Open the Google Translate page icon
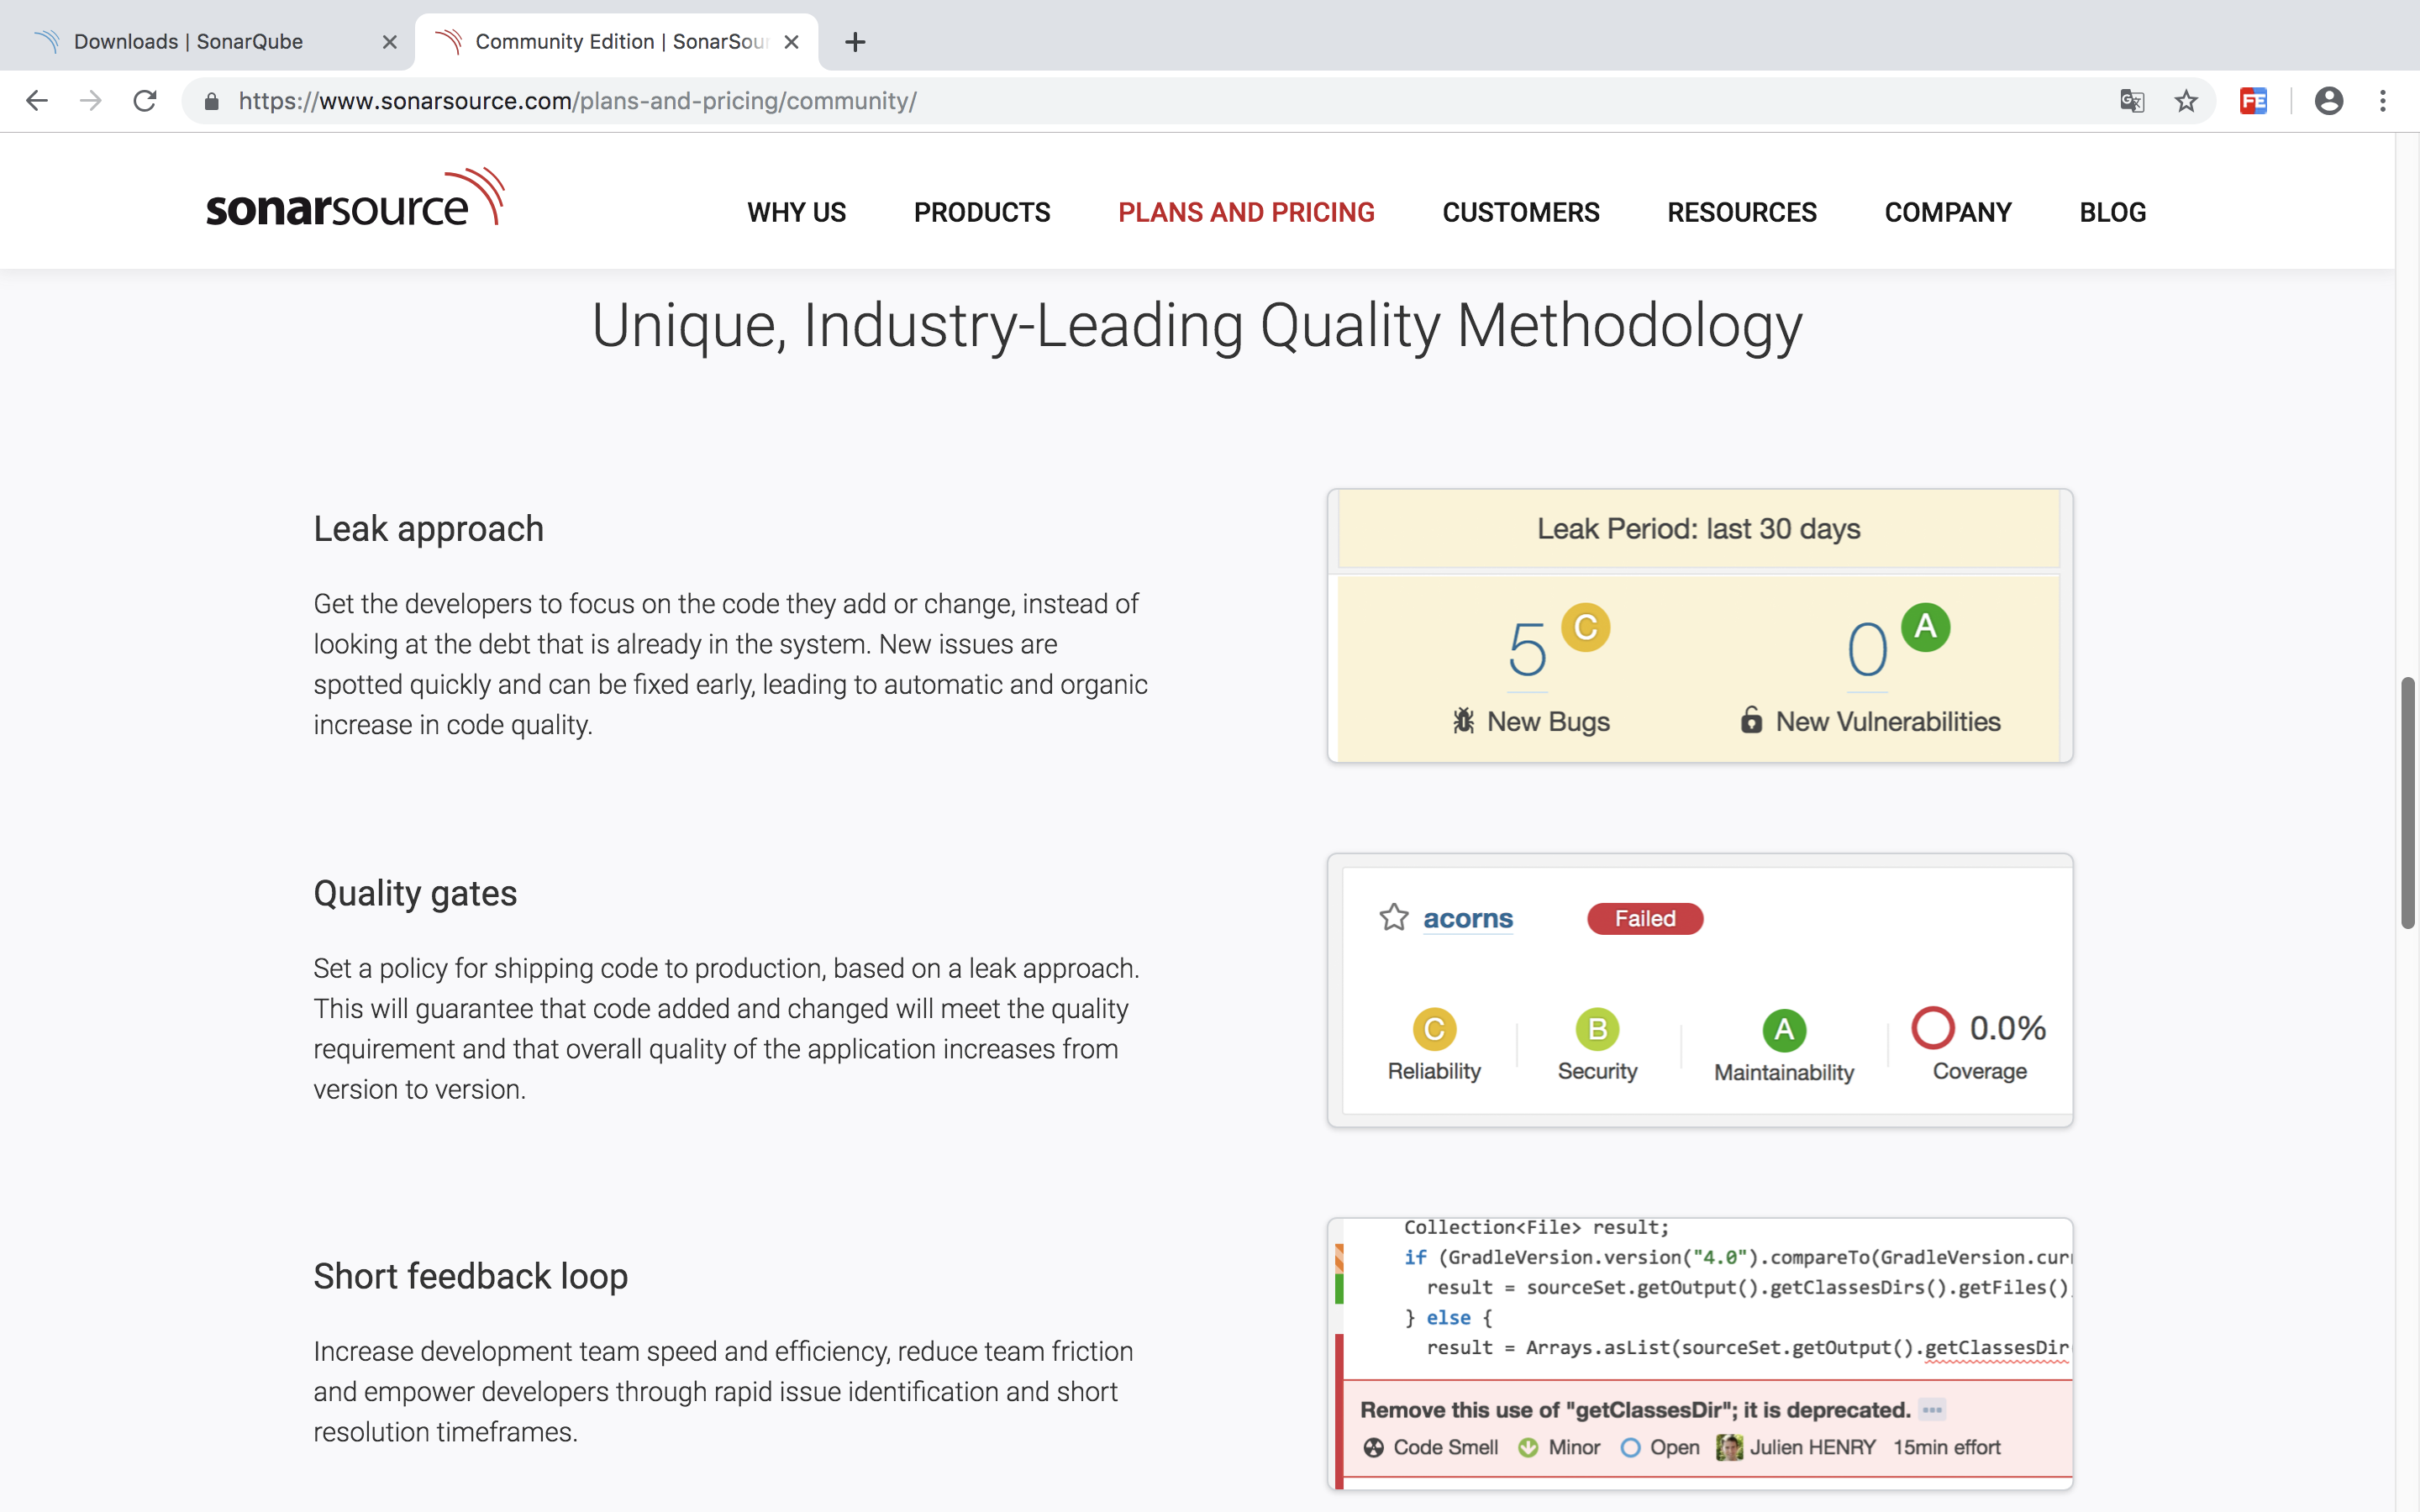2420x1512 pixels. click(x=2132, y=101)
